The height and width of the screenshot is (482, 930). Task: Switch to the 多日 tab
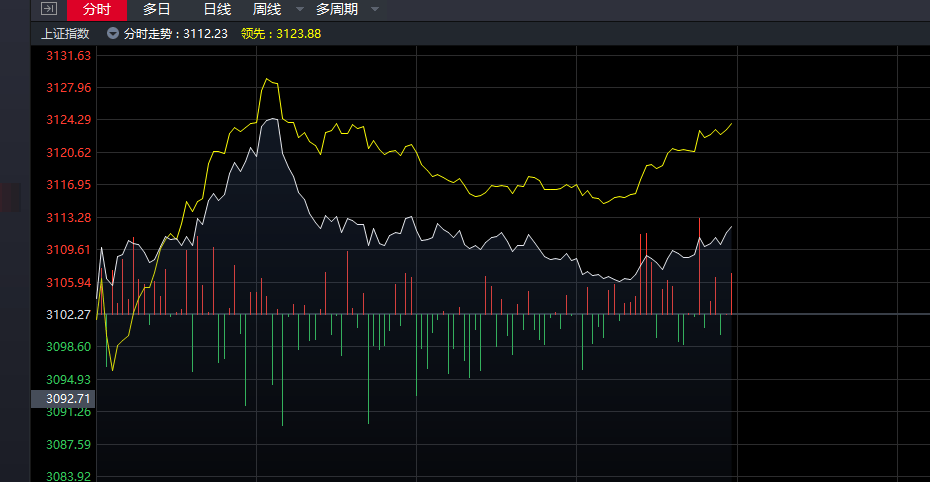click(x=157, y=9)
